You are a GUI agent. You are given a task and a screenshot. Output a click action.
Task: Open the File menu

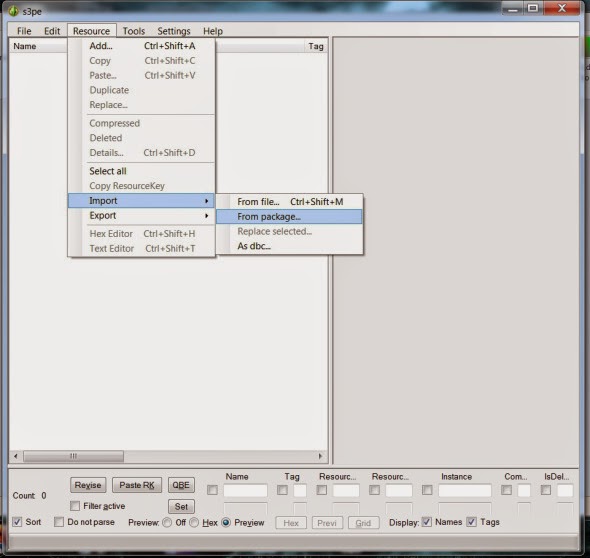[x=24, y=31]
